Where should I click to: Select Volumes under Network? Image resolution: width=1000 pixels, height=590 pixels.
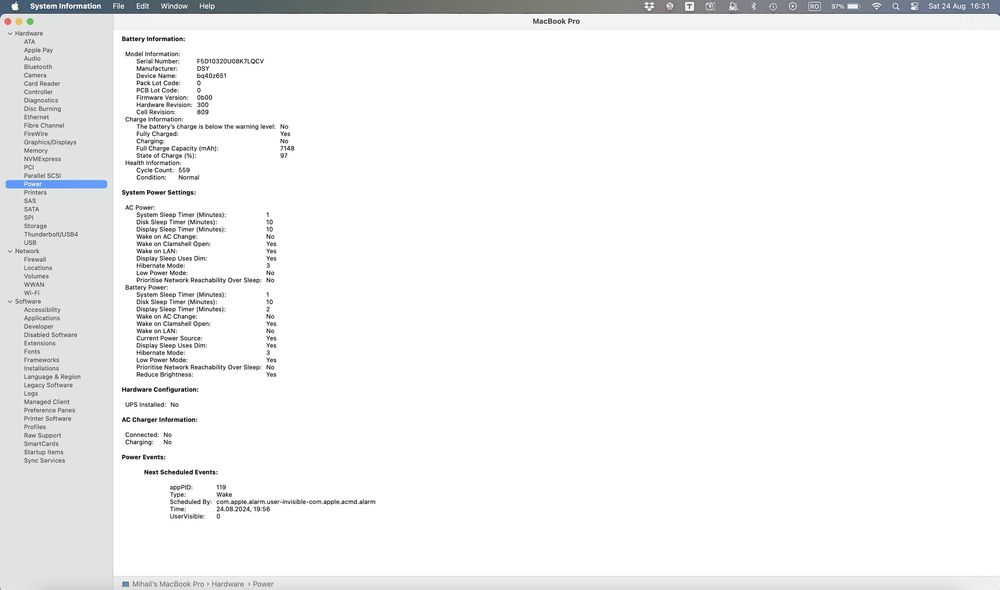[x=36, y=276]
